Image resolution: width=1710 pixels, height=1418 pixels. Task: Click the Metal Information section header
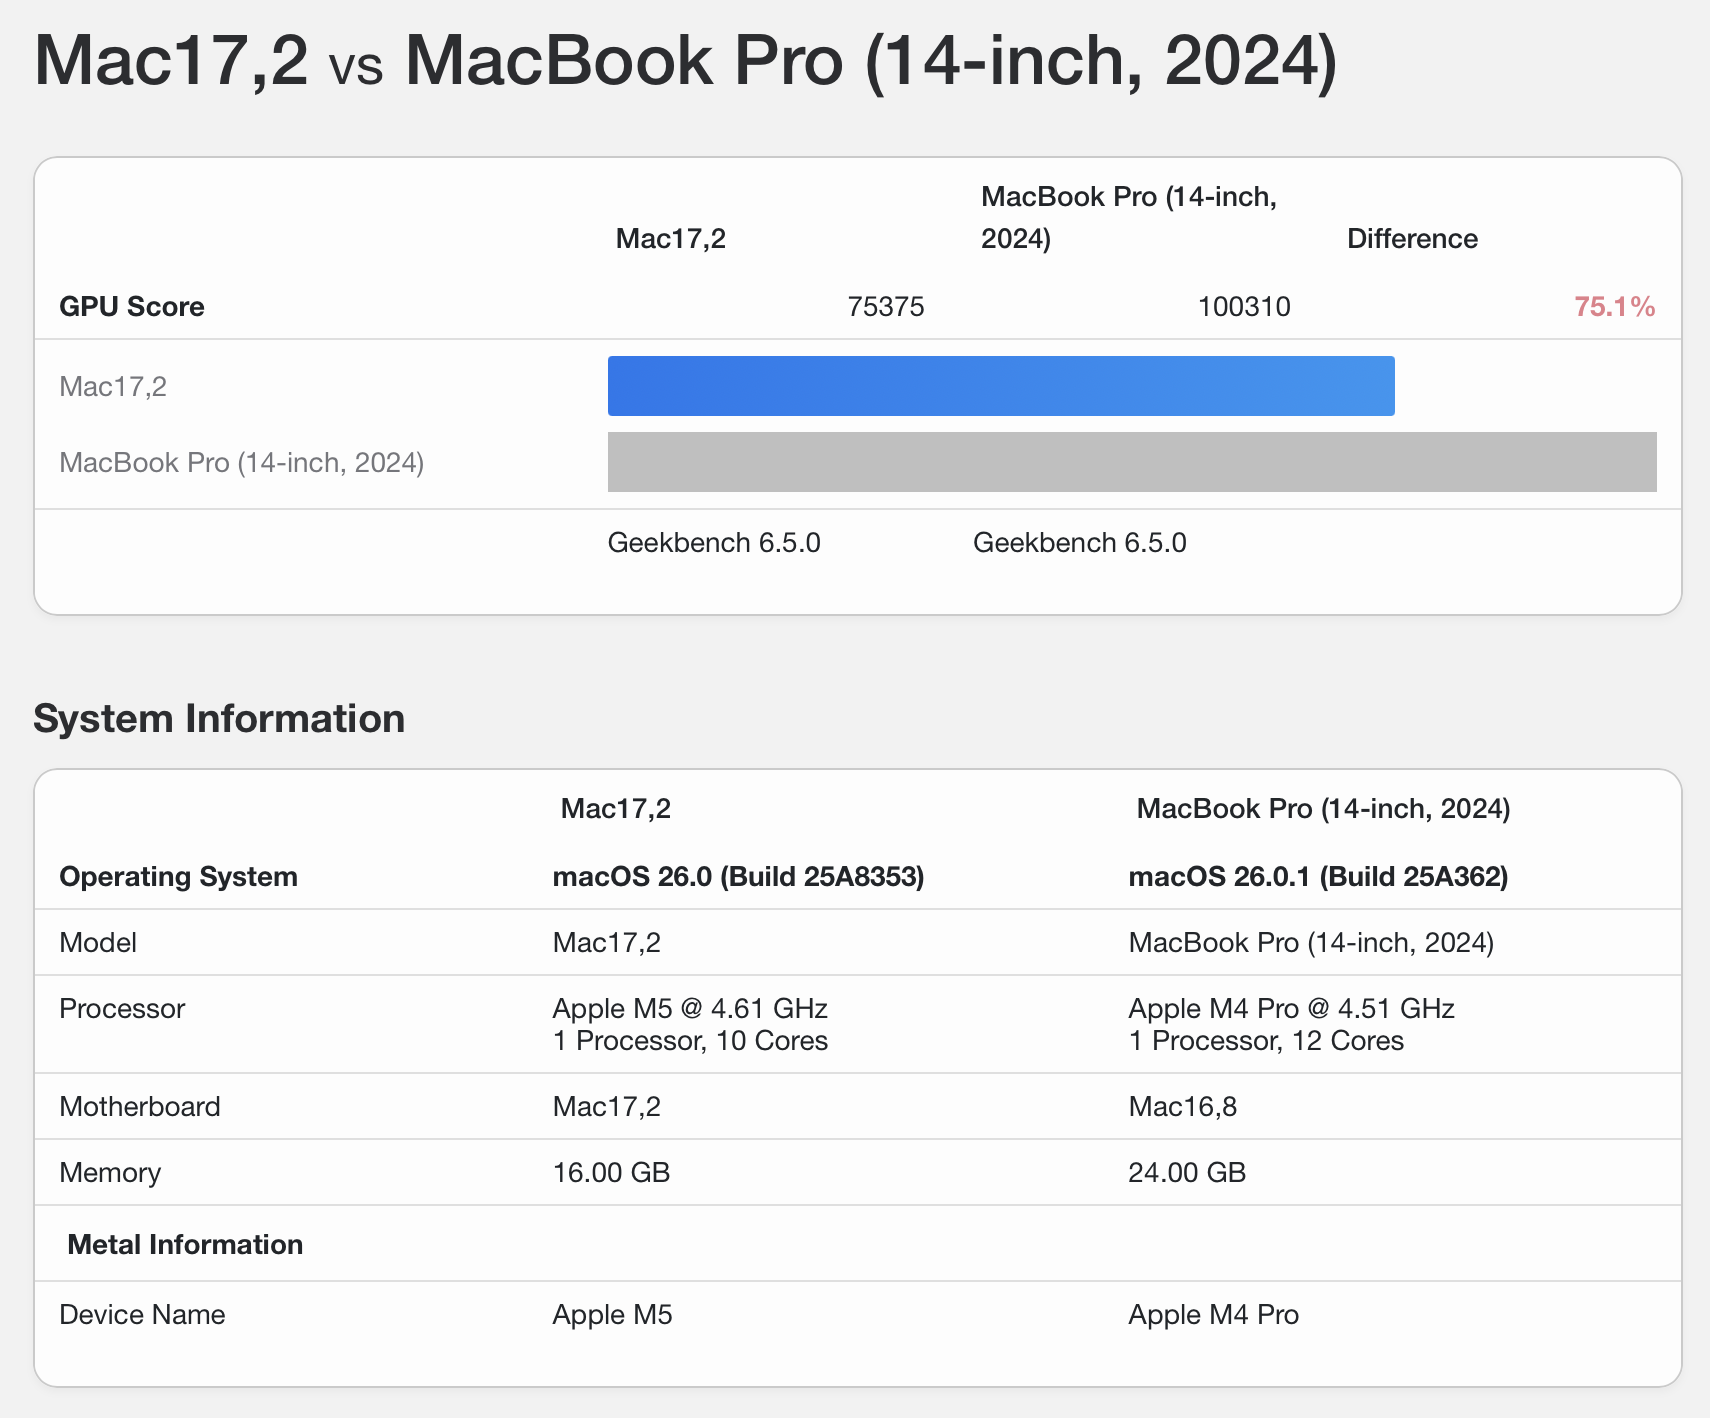(185, 1244)
